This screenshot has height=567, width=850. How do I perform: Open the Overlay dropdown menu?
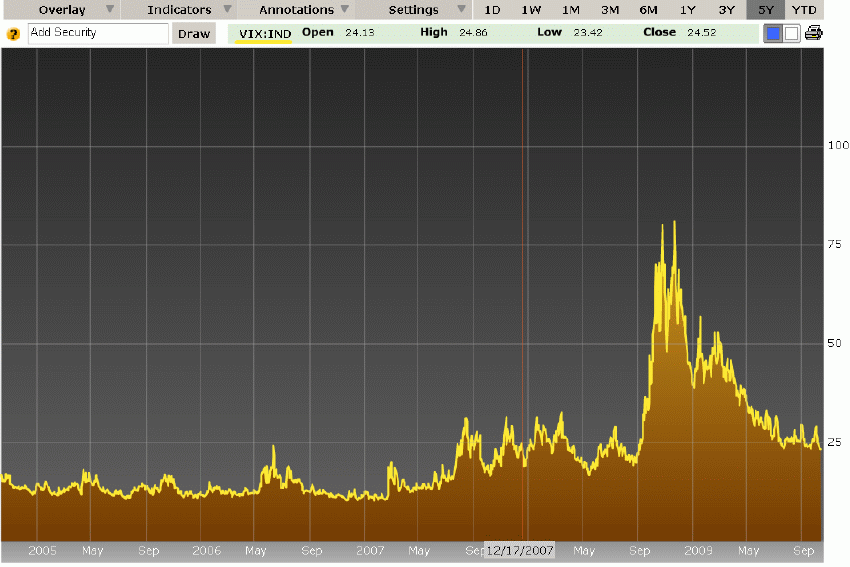tap(60, 10)
